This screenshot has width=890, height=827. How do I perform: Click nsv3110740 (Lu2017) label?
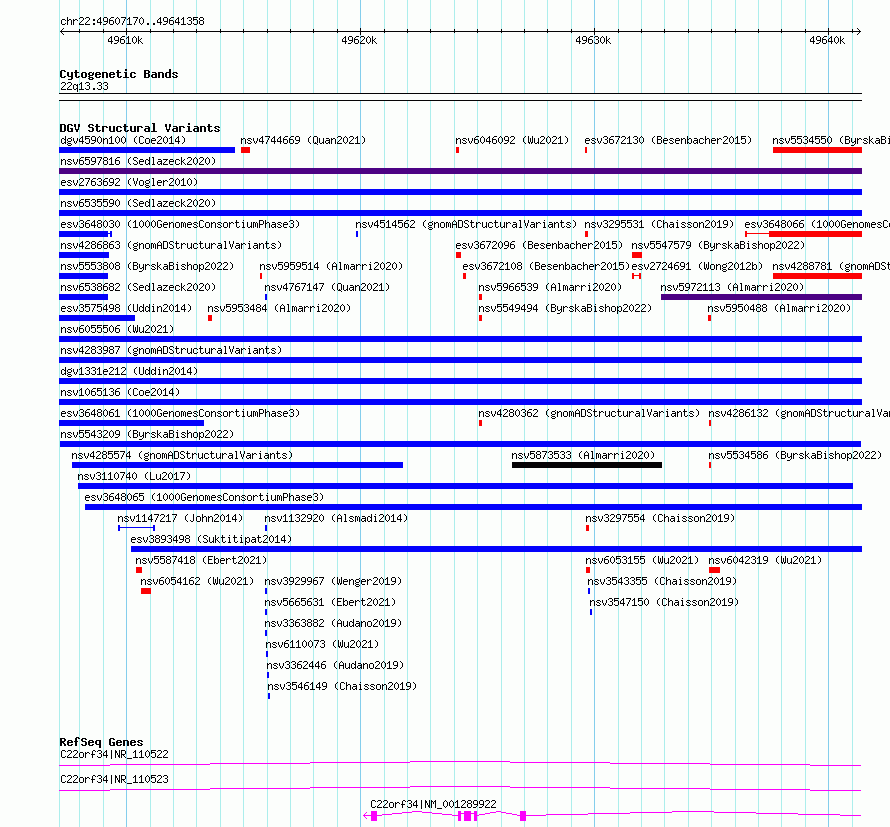click(135, 476)
